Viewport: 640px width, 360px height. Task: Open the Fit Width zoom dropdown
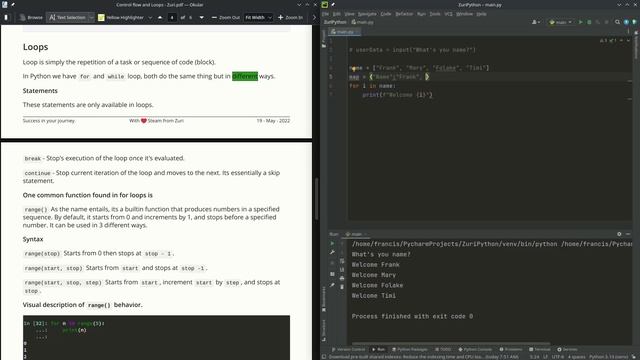tap(258, 18)
